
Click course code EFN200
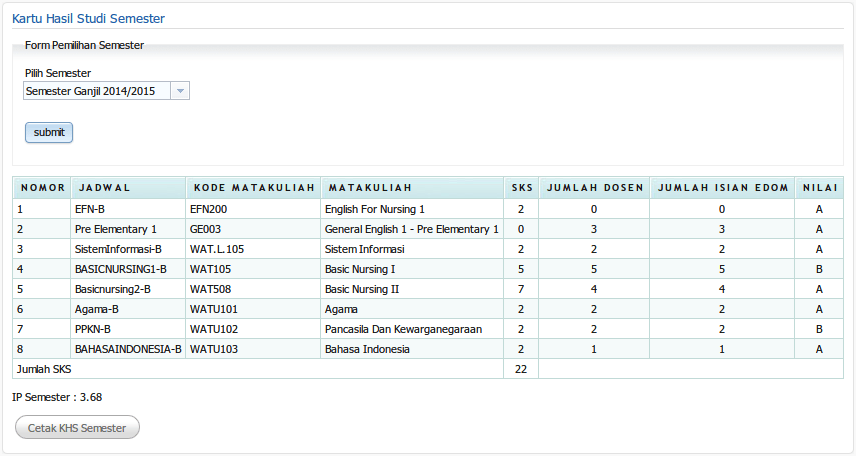point(208,209)
